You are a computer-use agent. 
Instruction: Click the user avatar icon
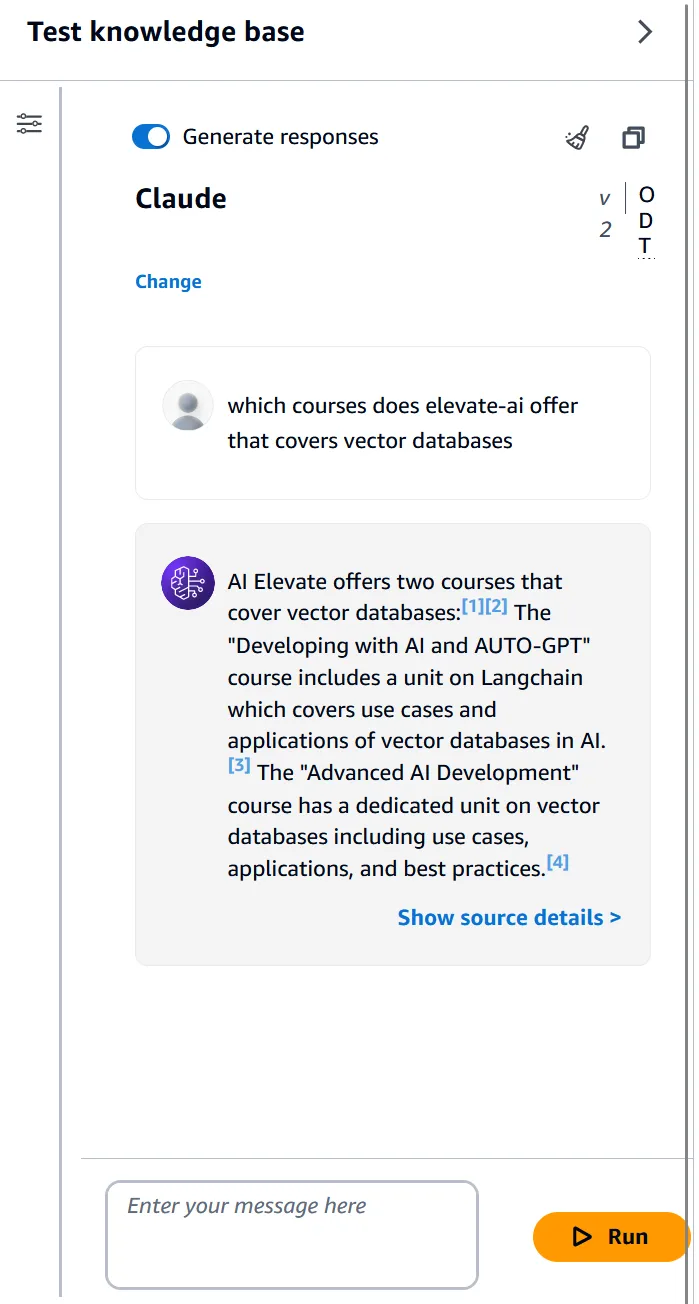[188, 406]
